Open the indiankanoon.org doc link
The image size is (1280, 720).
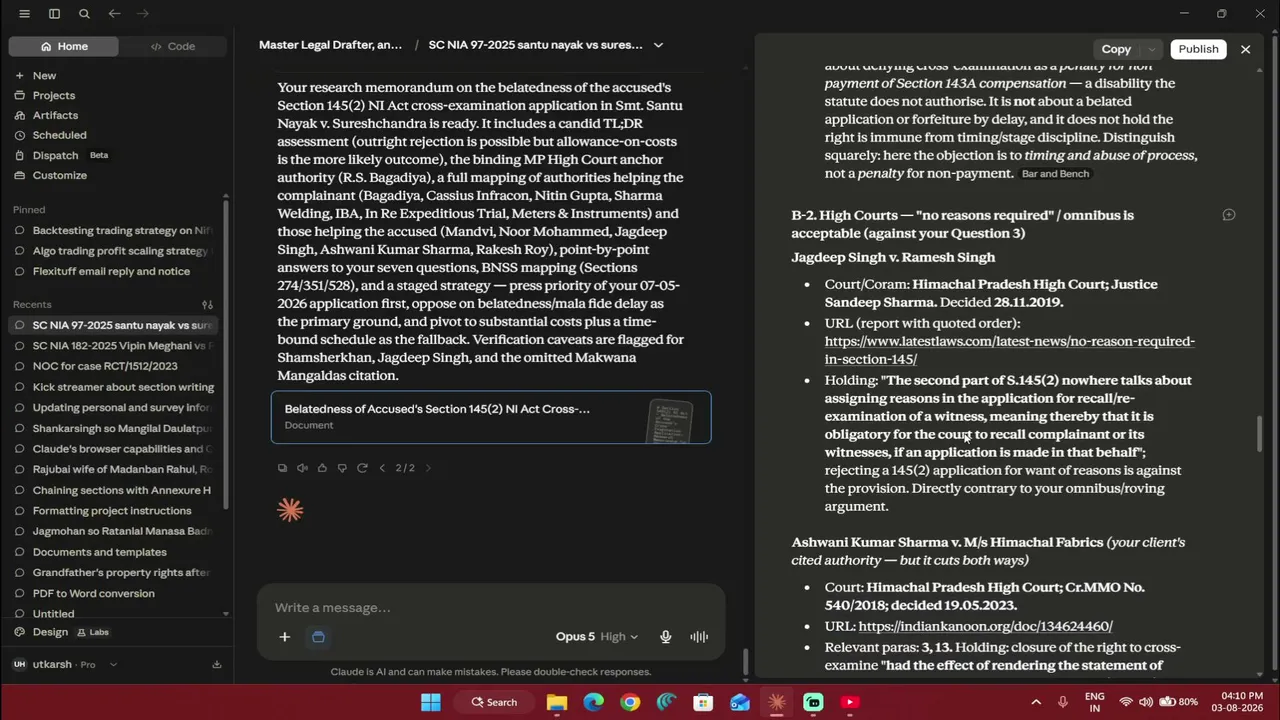pyautogui.click(x=985, y=626)
